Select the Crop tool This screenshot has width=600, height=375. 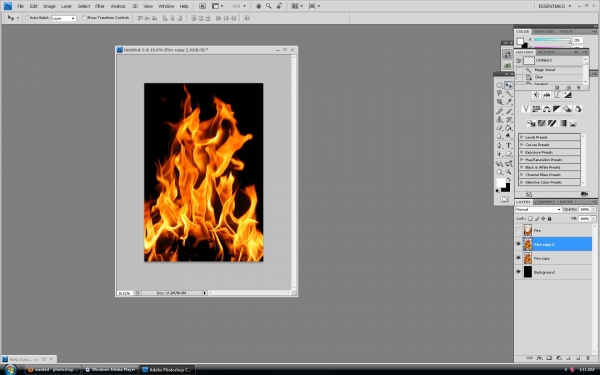[499, 102]
